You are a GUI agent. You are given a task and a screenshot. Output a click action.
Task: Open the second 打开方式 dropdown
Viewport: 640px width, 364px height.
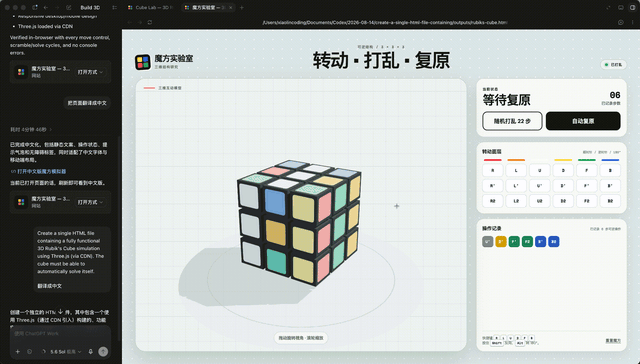point(91,202)
